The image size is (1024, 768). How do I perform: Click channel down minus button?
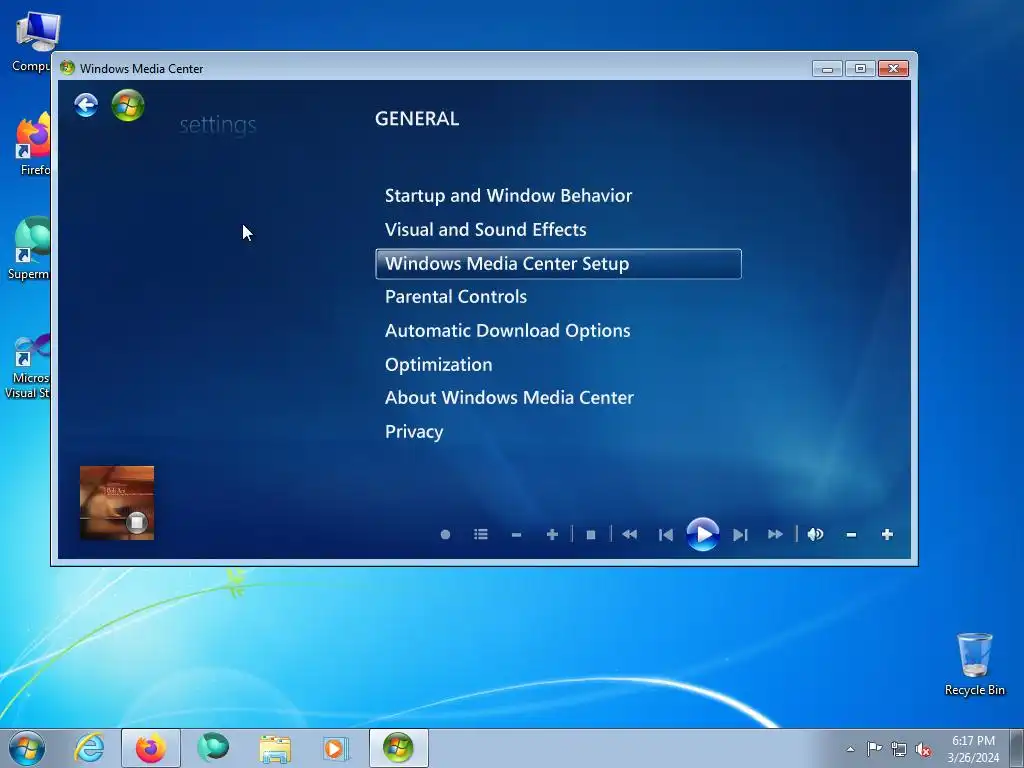(x=517, y=535)
